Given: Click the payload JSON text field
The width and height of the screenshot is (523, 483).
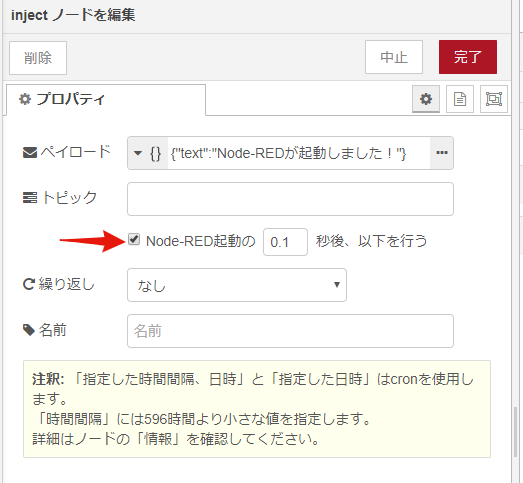Looking at the screenshot, I should (299, 153).
